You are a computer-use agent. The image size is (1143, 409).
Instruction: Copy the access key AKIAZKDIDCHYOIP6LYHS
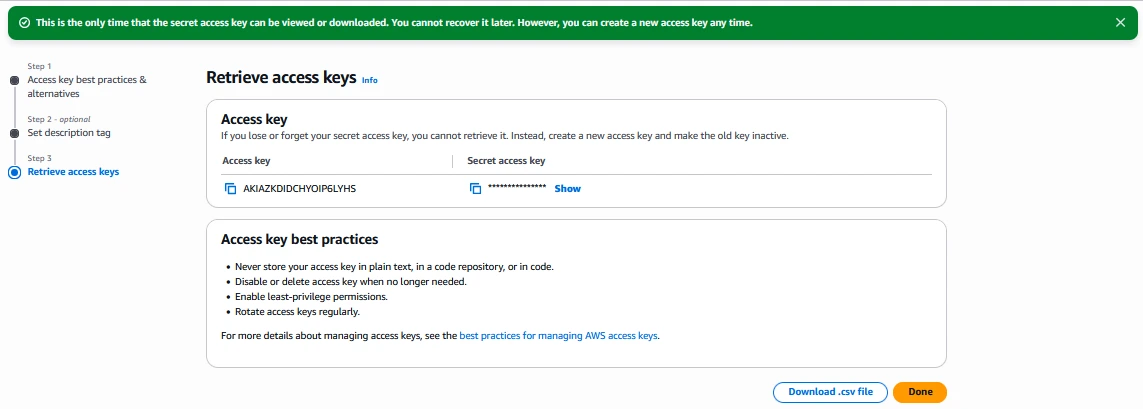tap(230, 188)
